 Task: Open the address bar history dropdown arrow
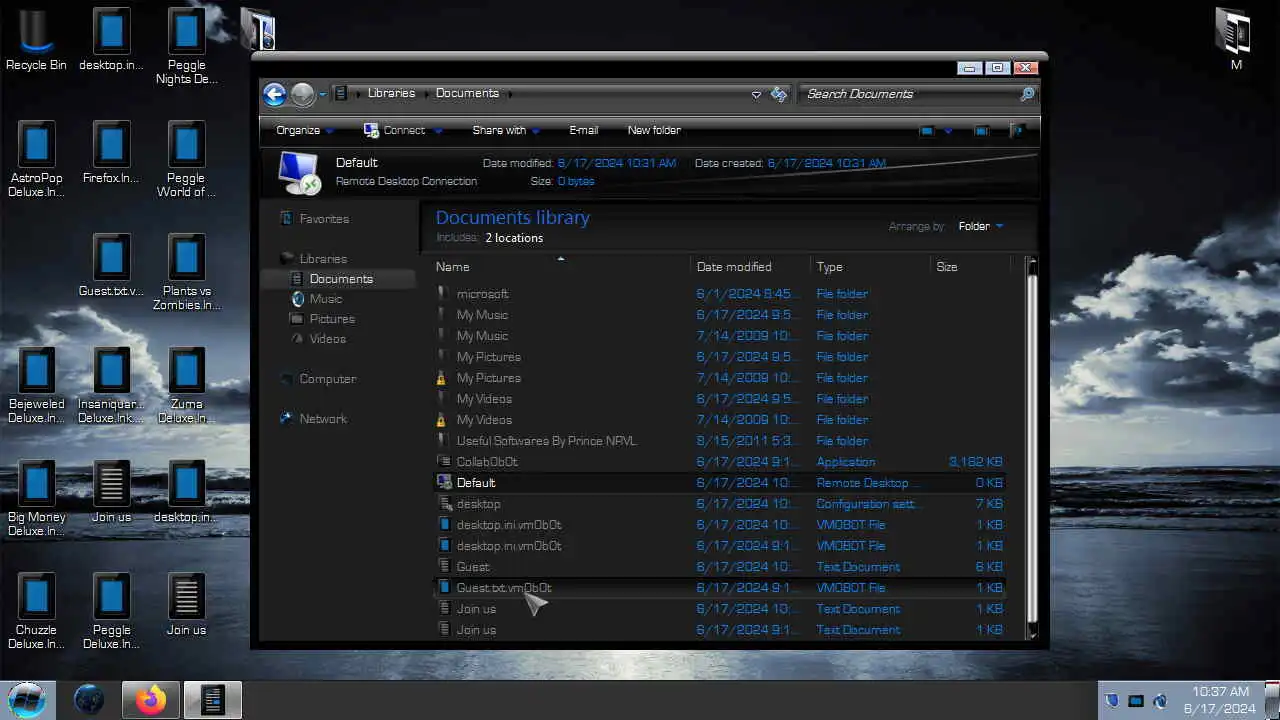pos(756,94)
